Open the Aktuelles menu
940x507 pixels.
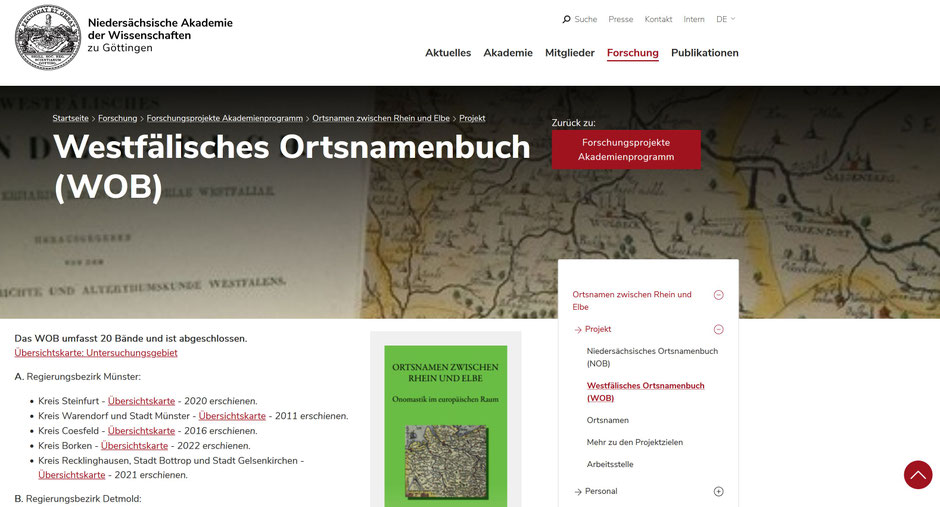[448, 53]
